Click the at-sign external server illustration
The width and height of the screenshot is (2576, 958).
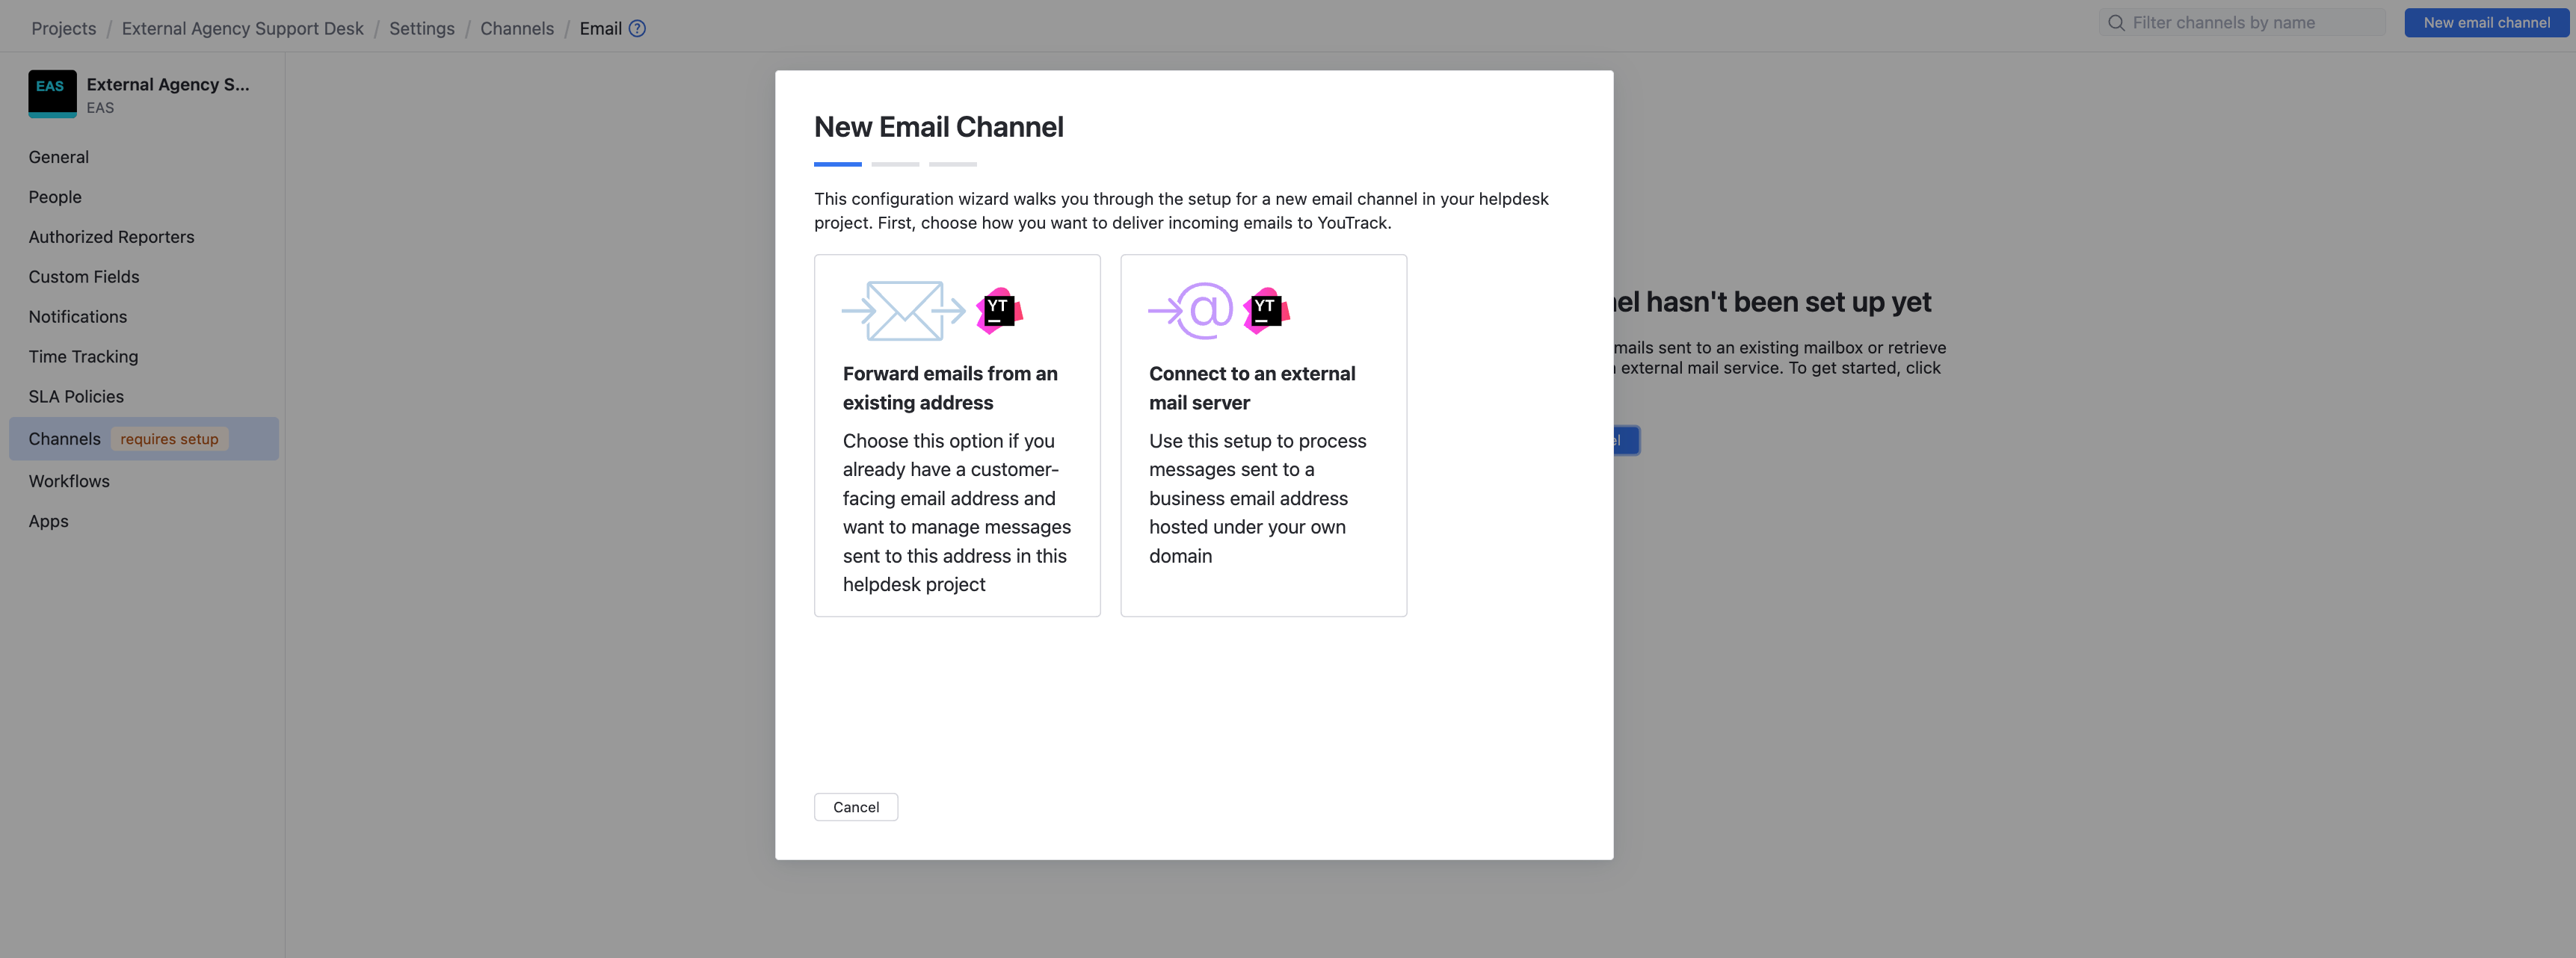point(1191,311)
